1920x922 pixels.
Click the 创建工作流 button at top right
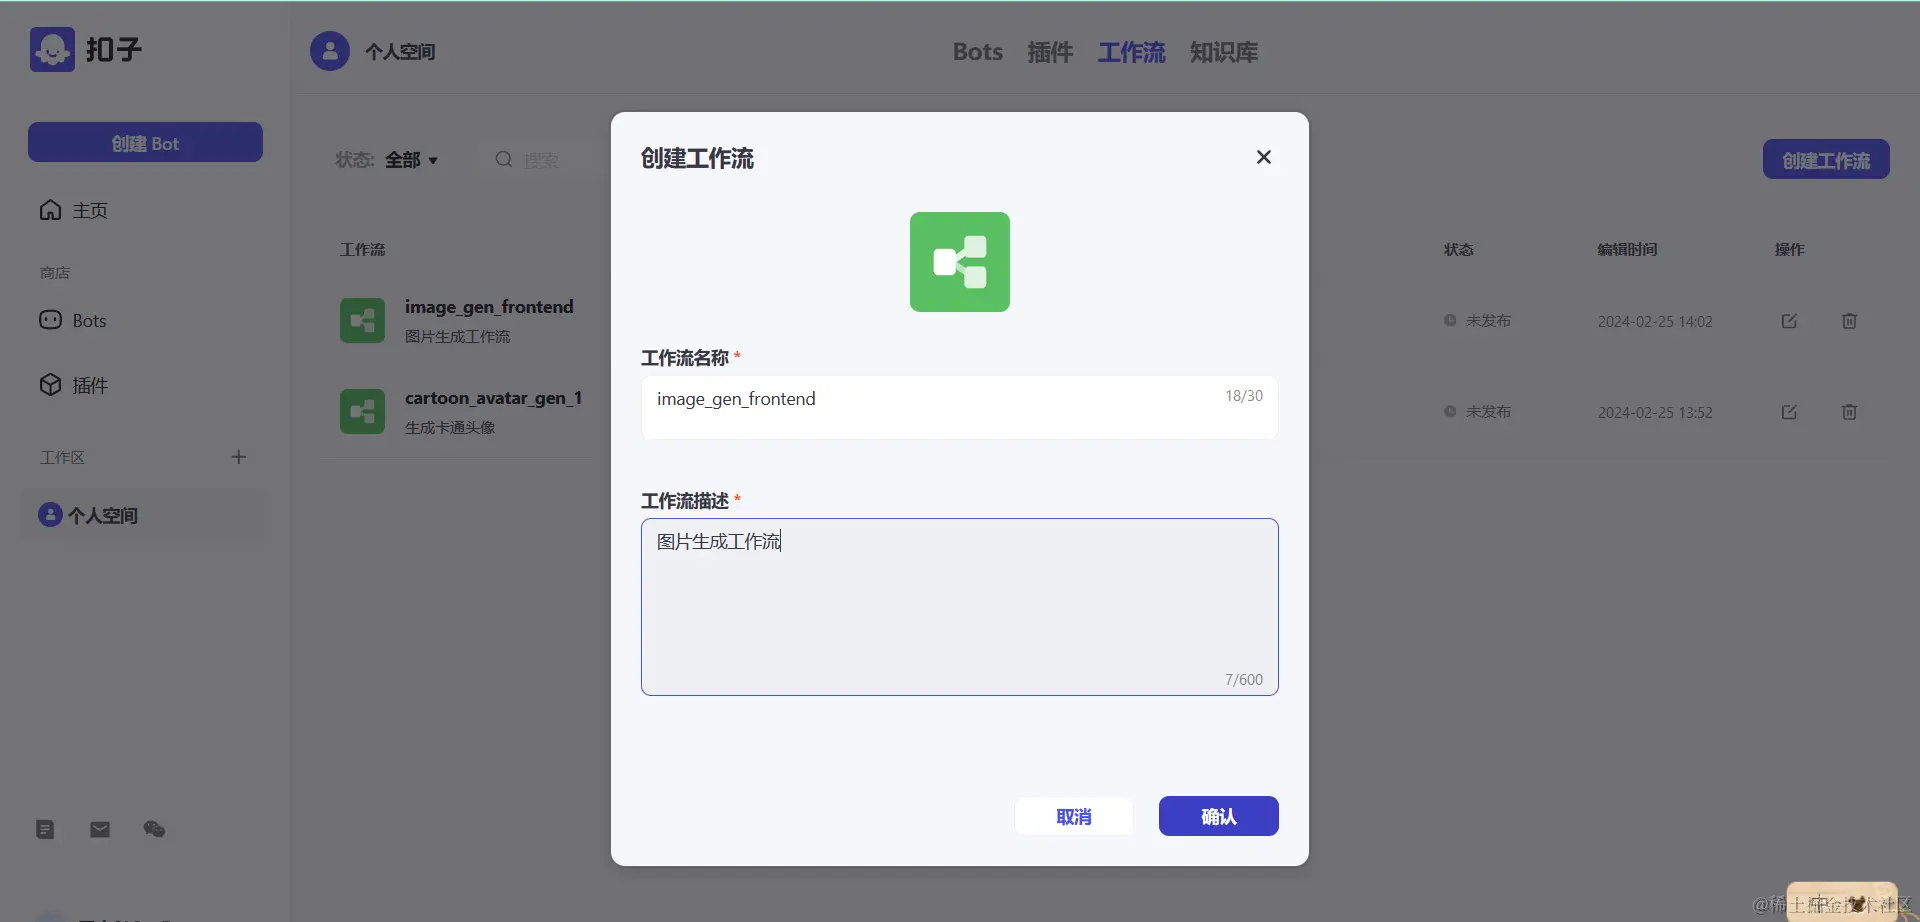tap(1825, 159)
